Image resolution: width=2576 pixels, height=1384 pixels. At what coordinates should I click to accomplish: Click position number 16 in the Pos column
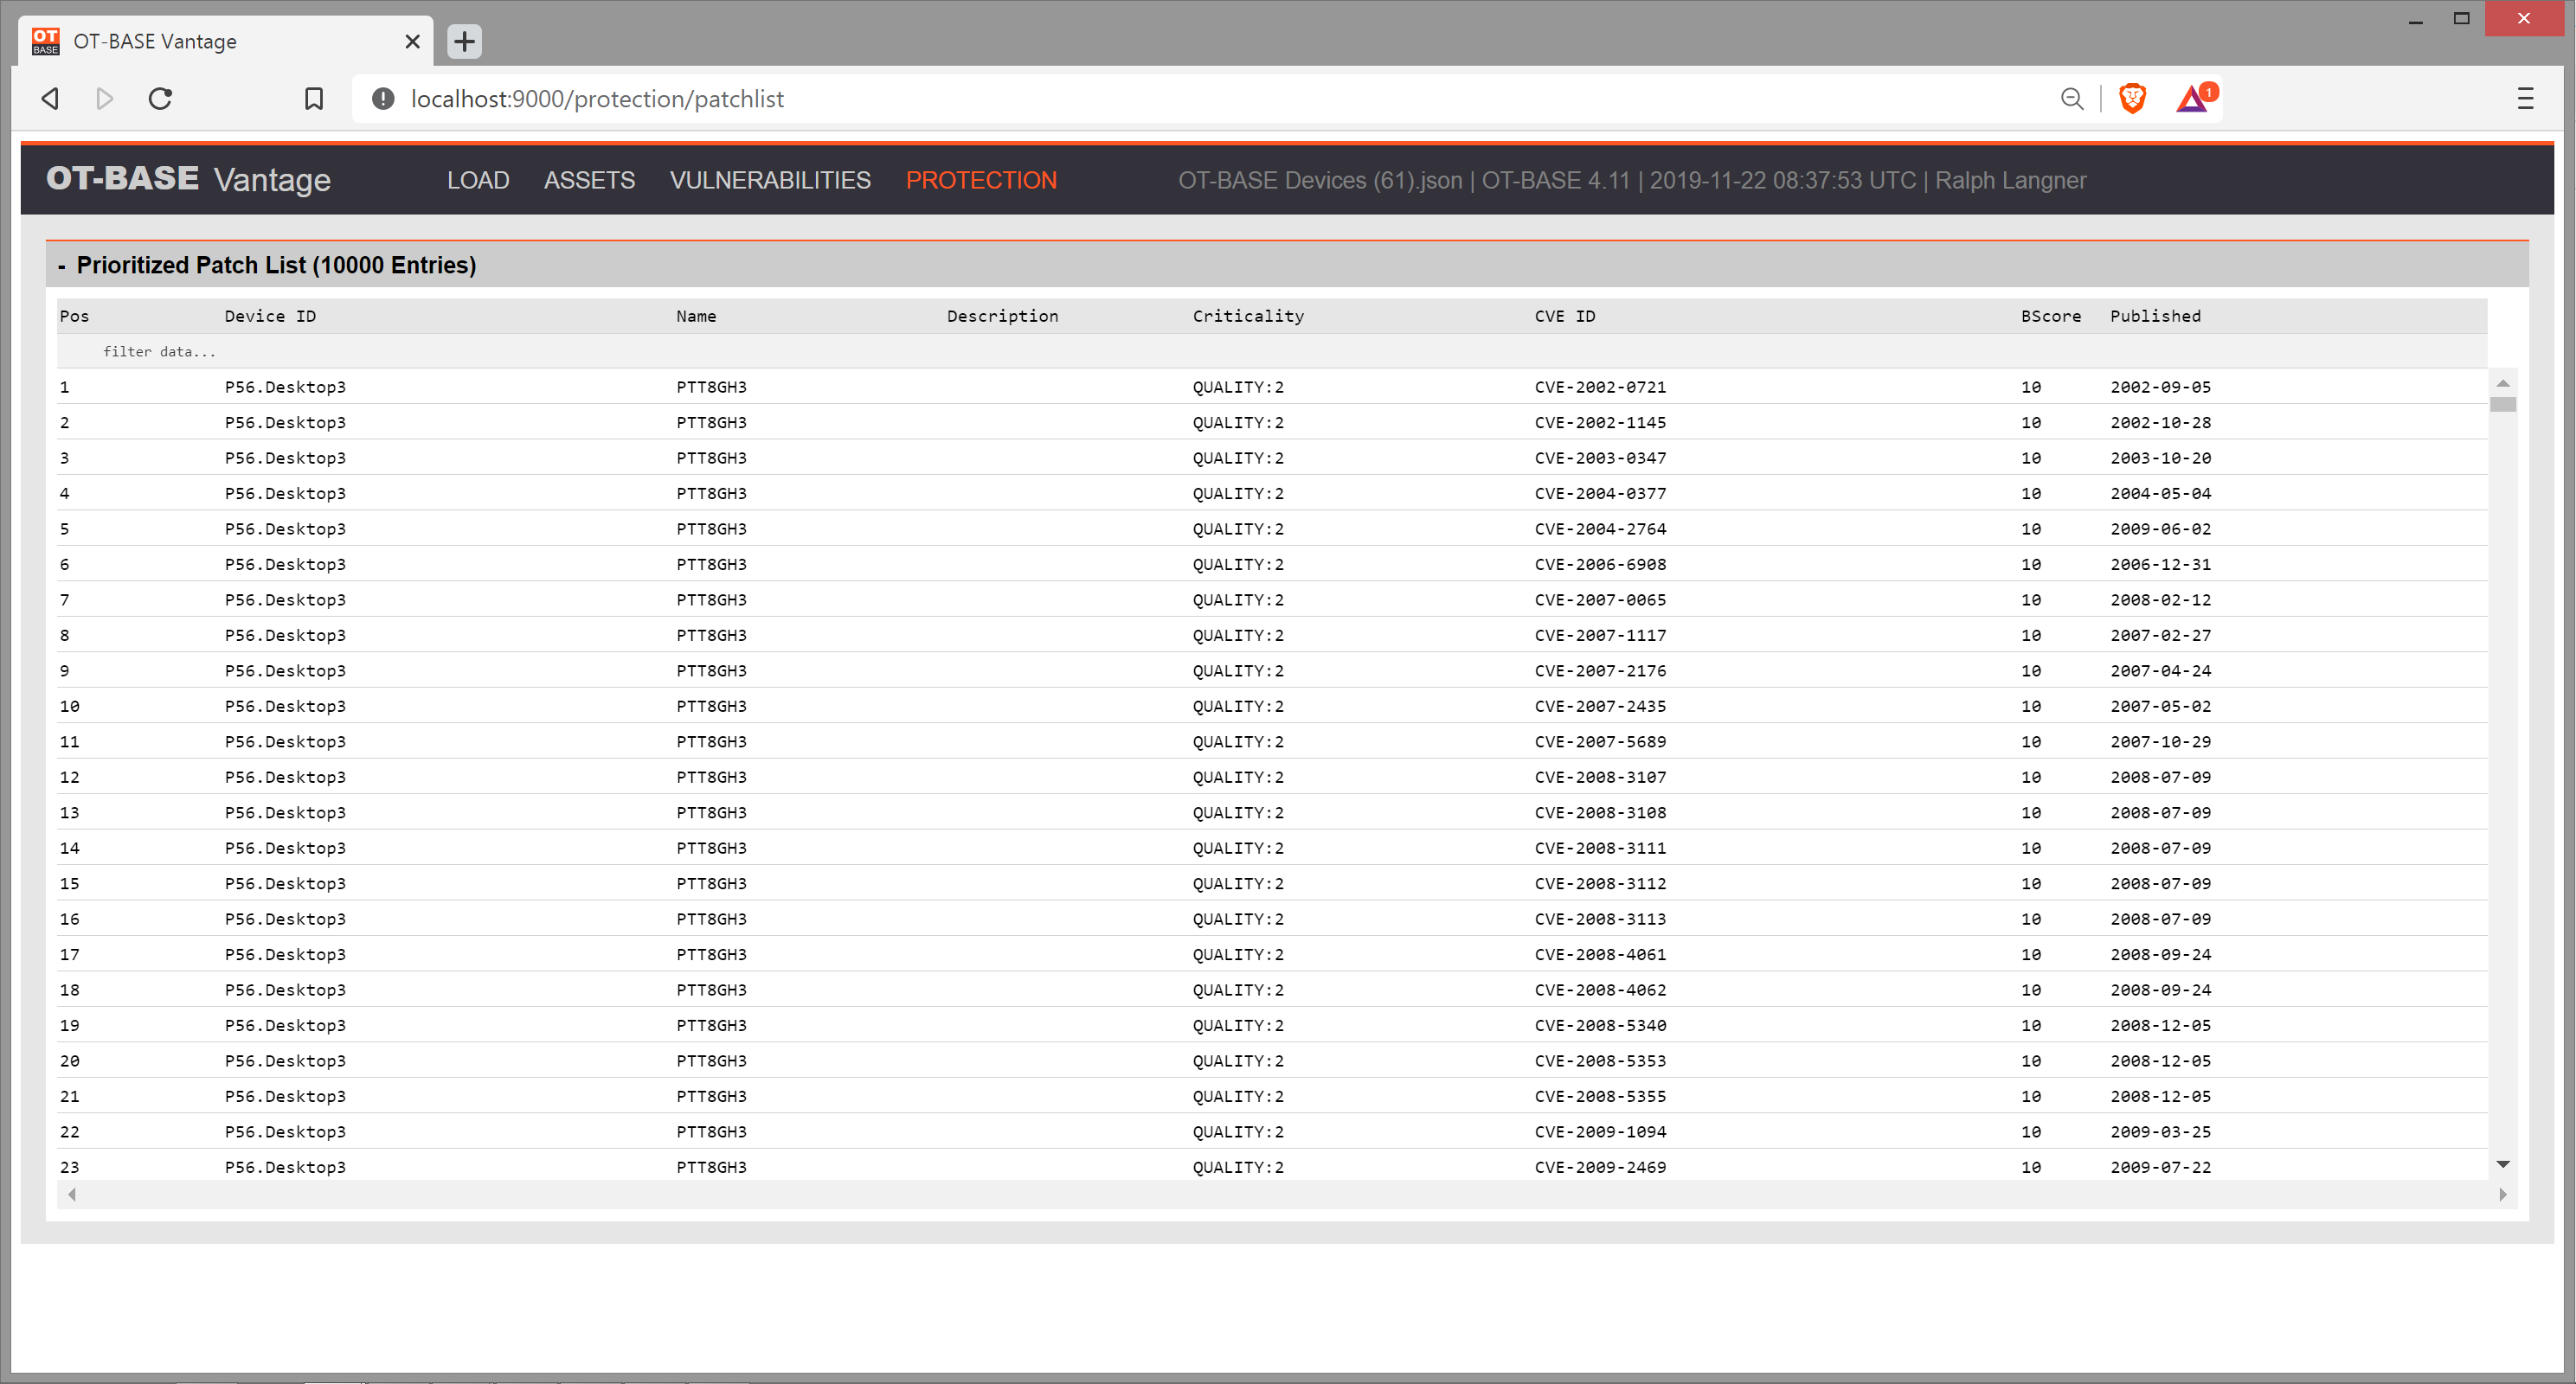[69, 919]
